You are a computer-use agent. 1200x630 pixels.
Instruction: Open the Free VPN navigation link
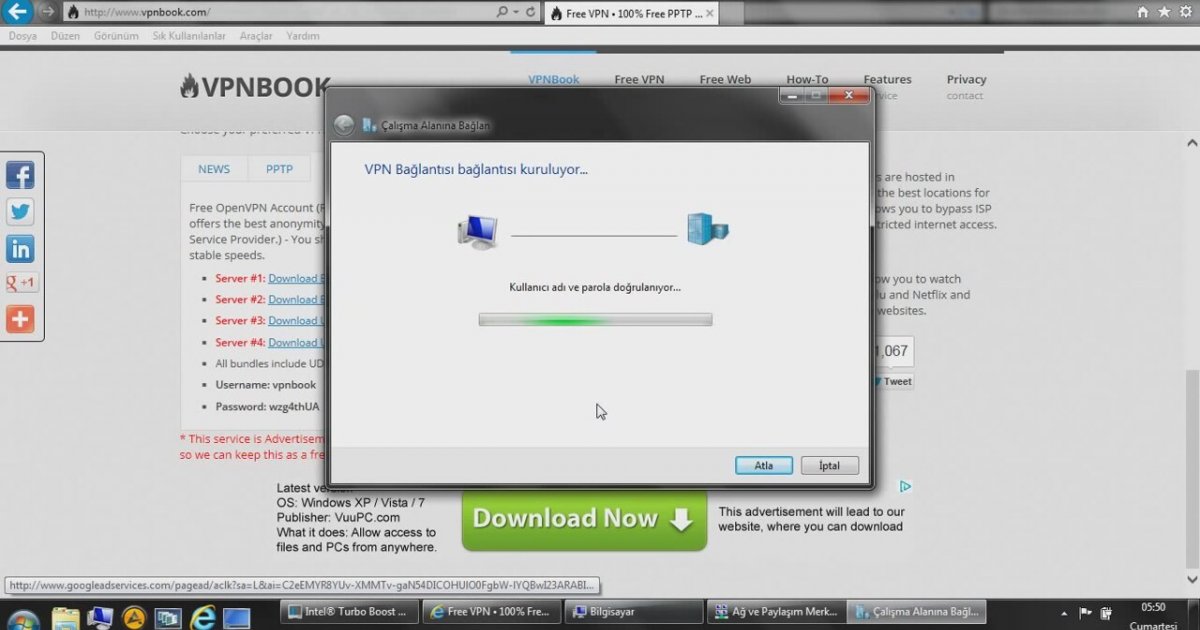pyautogui.click(x=639, y=80)
